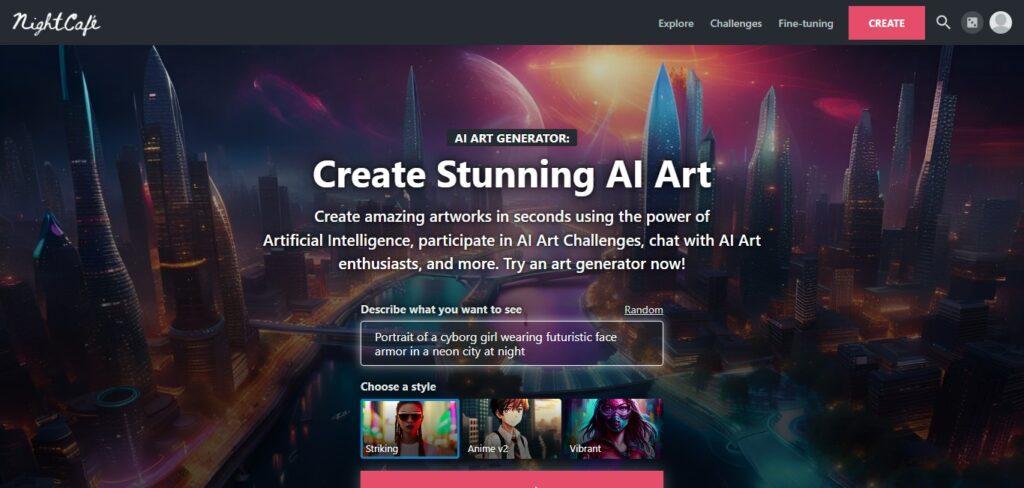The image size is (1024, 488).
Task: Click the Random prompt link
Action: coord(643,310)
